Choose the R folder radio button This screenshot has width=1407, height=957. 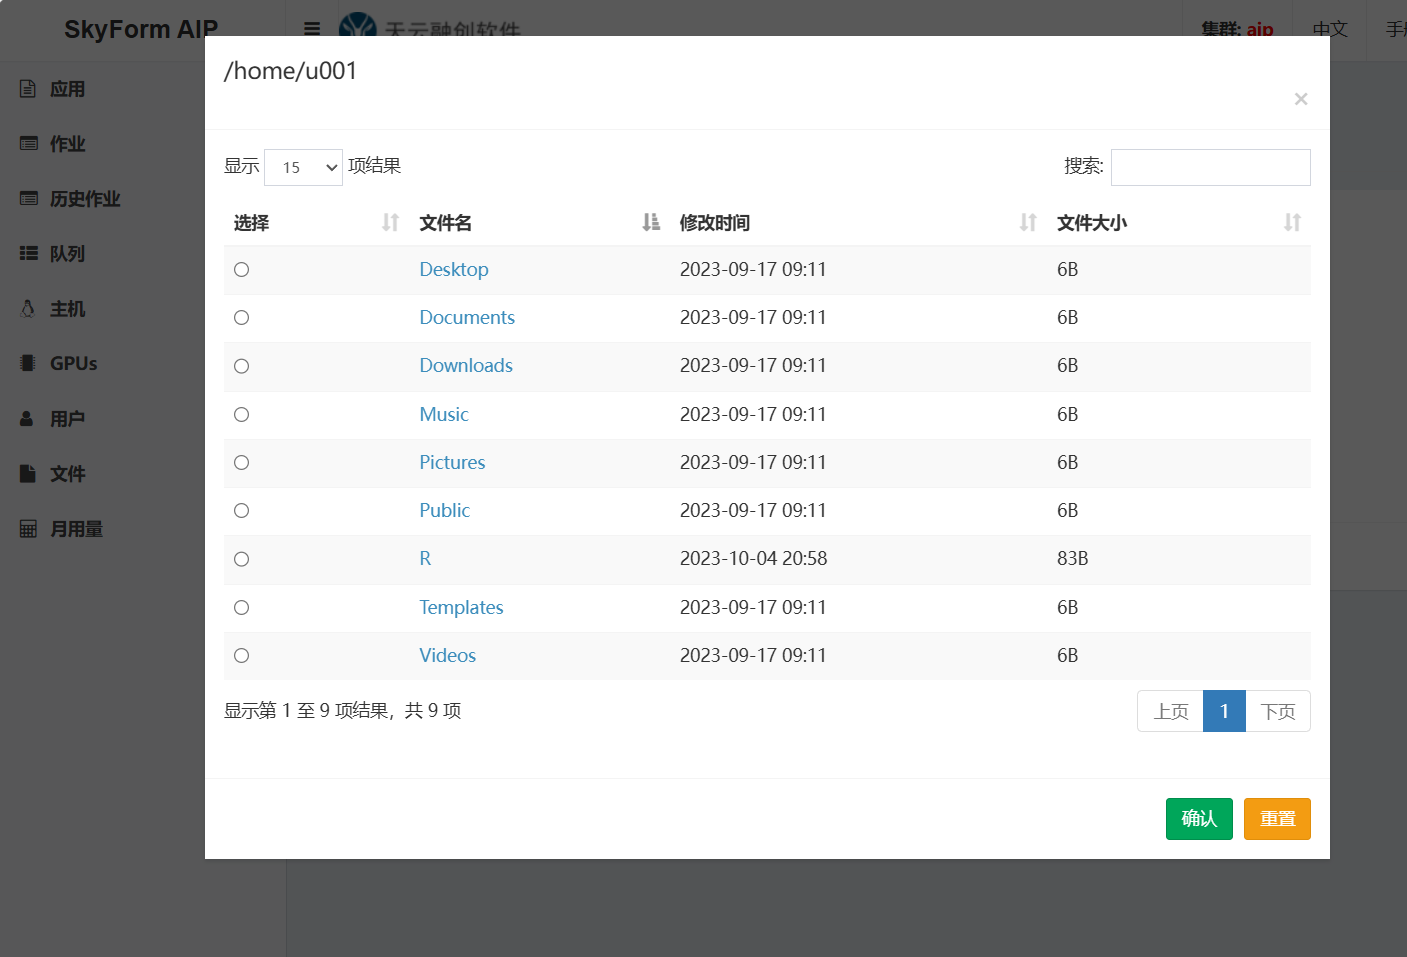pos(241,559)
